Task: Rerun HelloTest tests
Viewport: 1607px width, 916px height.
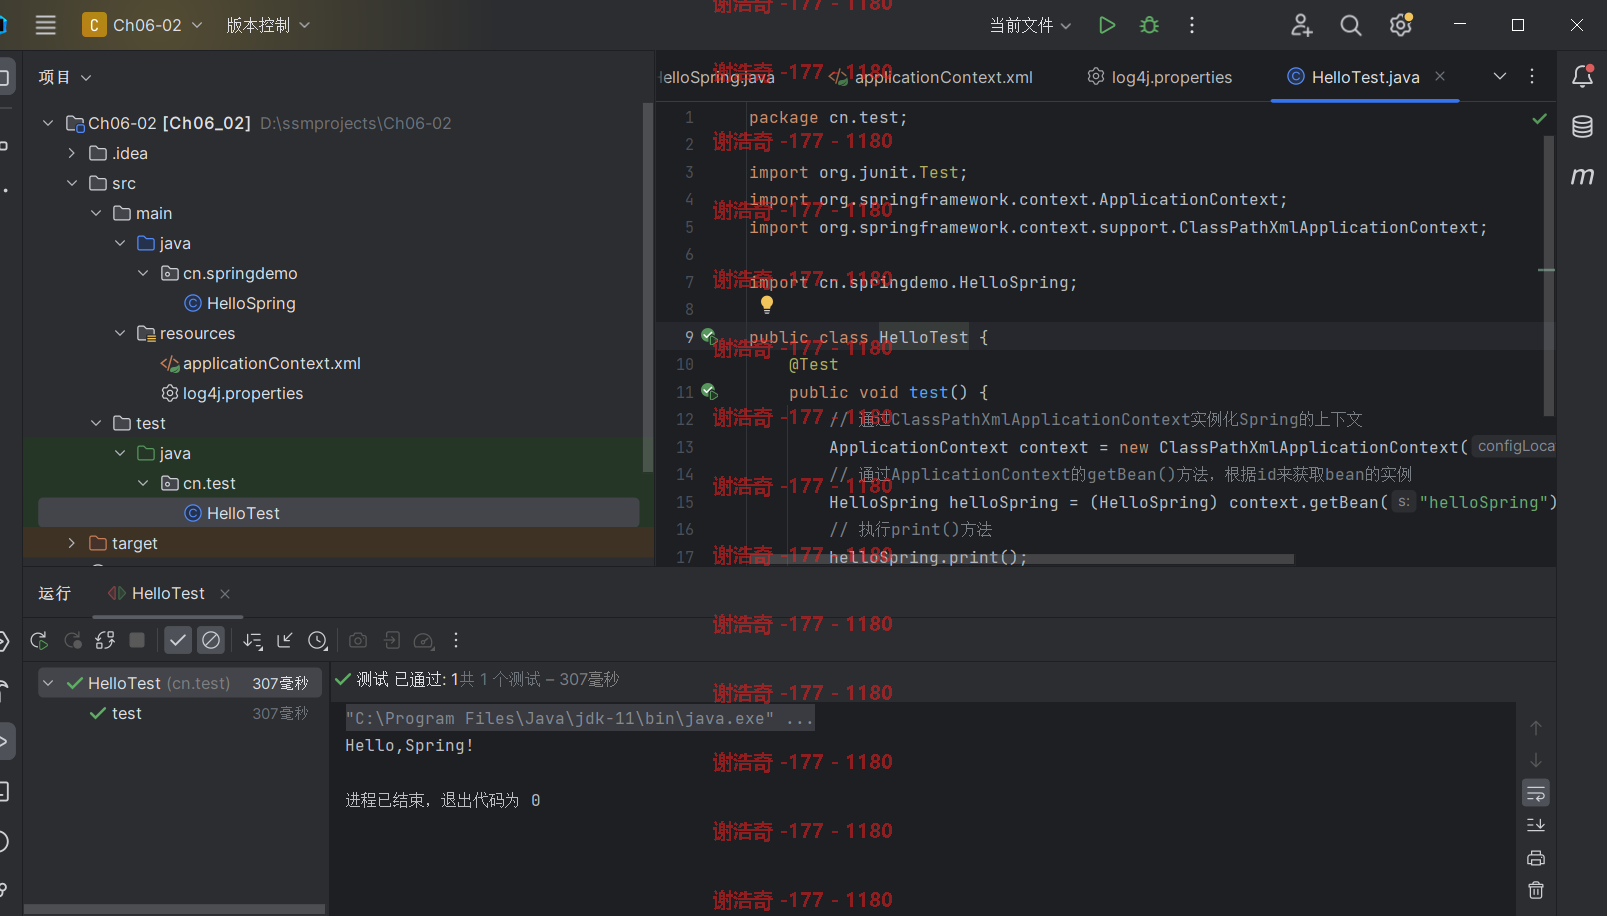Action: (x=39, y=640)
